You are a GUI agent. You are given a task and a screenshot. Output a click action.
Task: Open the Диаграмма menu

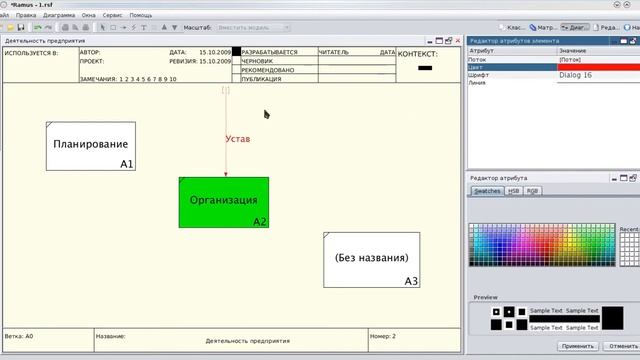(59, 15)
